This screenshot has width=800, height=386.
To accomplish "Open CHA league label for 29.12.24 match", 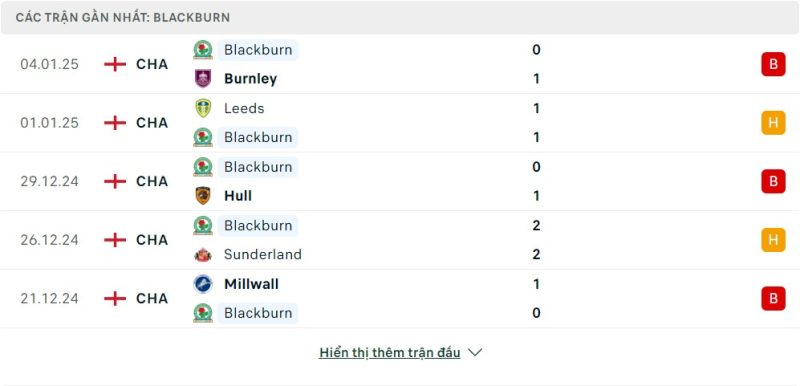I will 152,182.
